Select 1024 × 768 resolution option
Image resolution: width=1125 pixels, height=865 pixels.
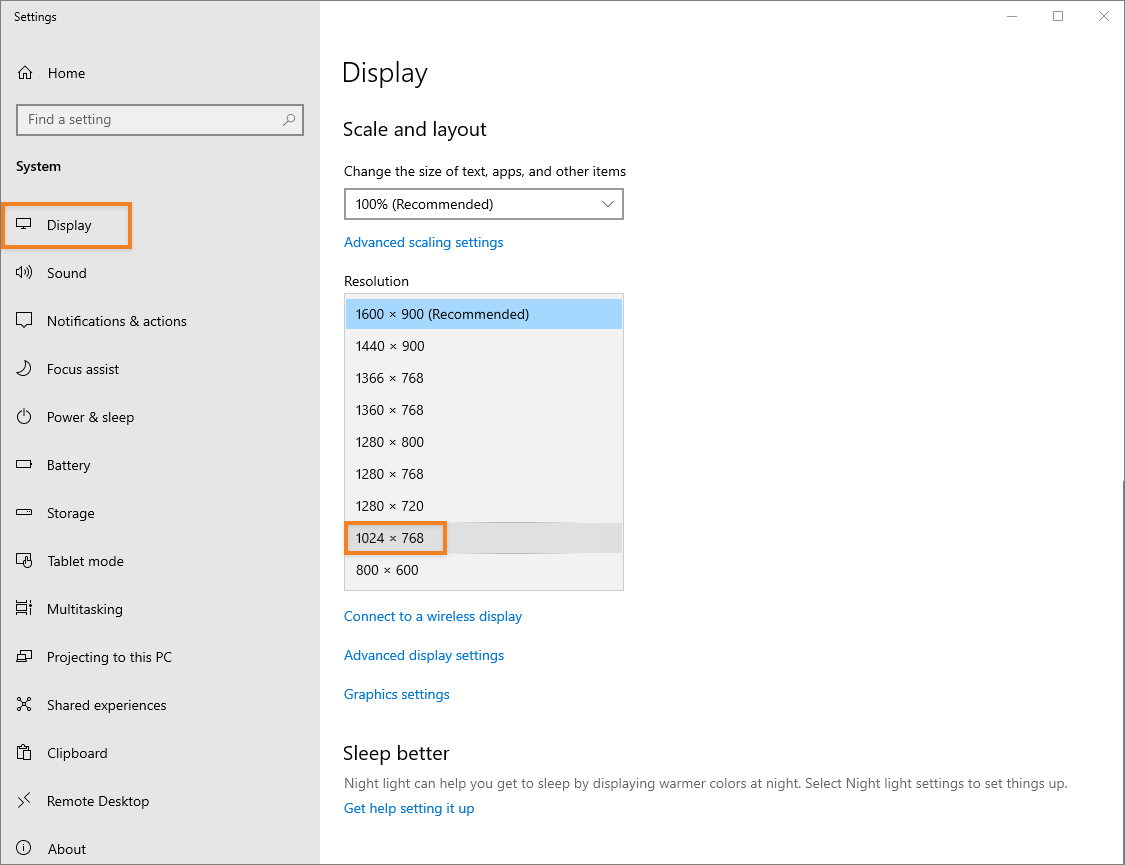point(390,538)
